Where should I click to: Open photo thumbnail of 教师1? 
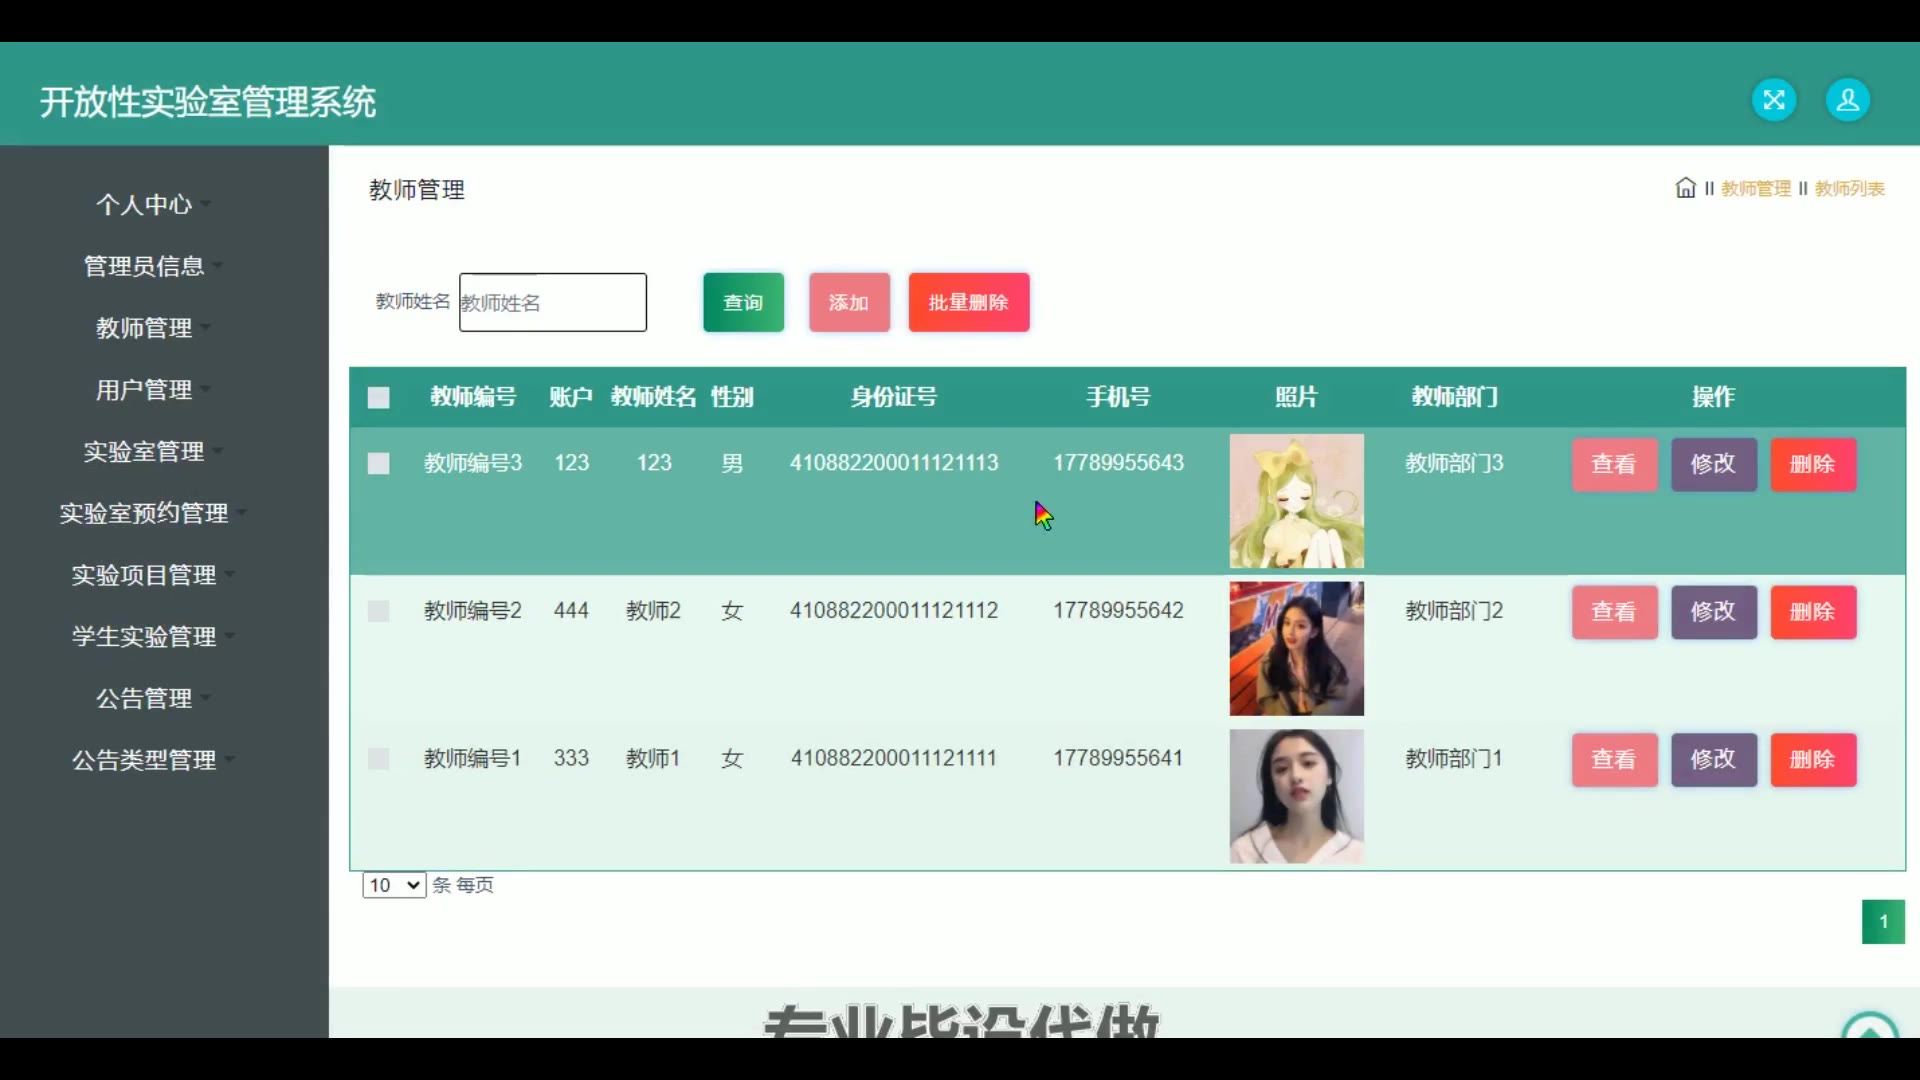click(1296, 796)
